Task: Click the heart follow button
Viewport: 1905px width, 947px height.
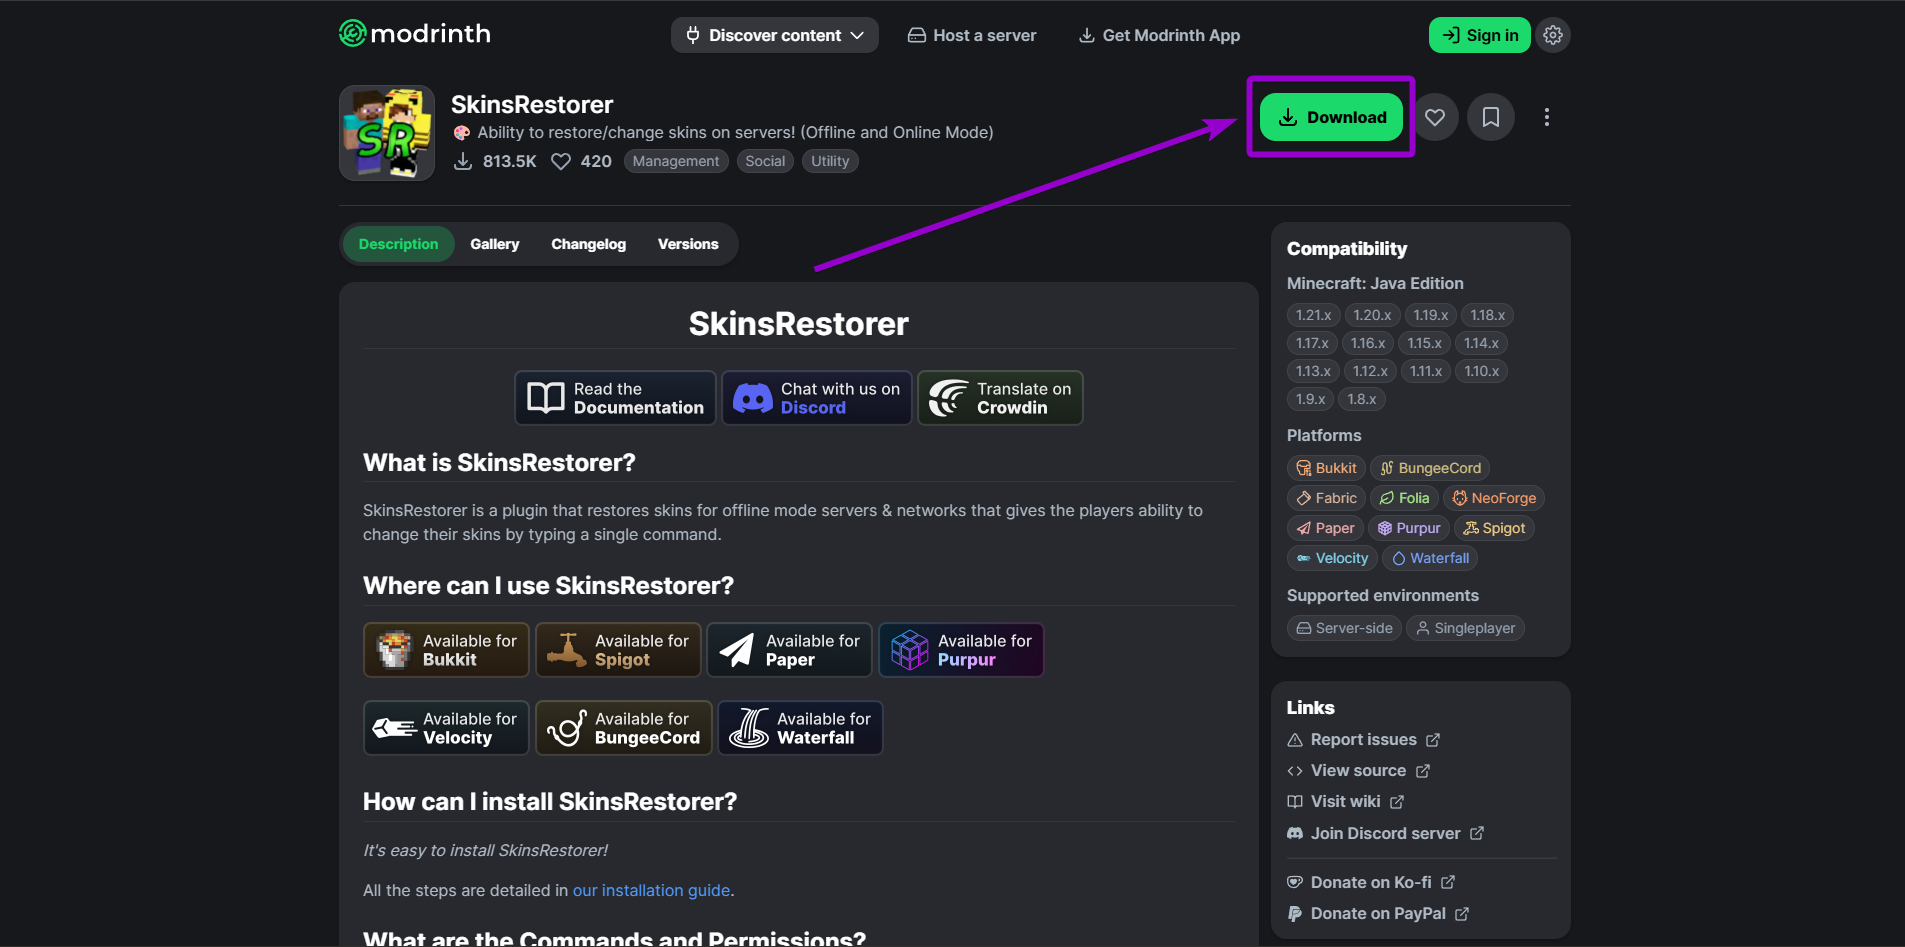Action: [x=1435, y=117]
